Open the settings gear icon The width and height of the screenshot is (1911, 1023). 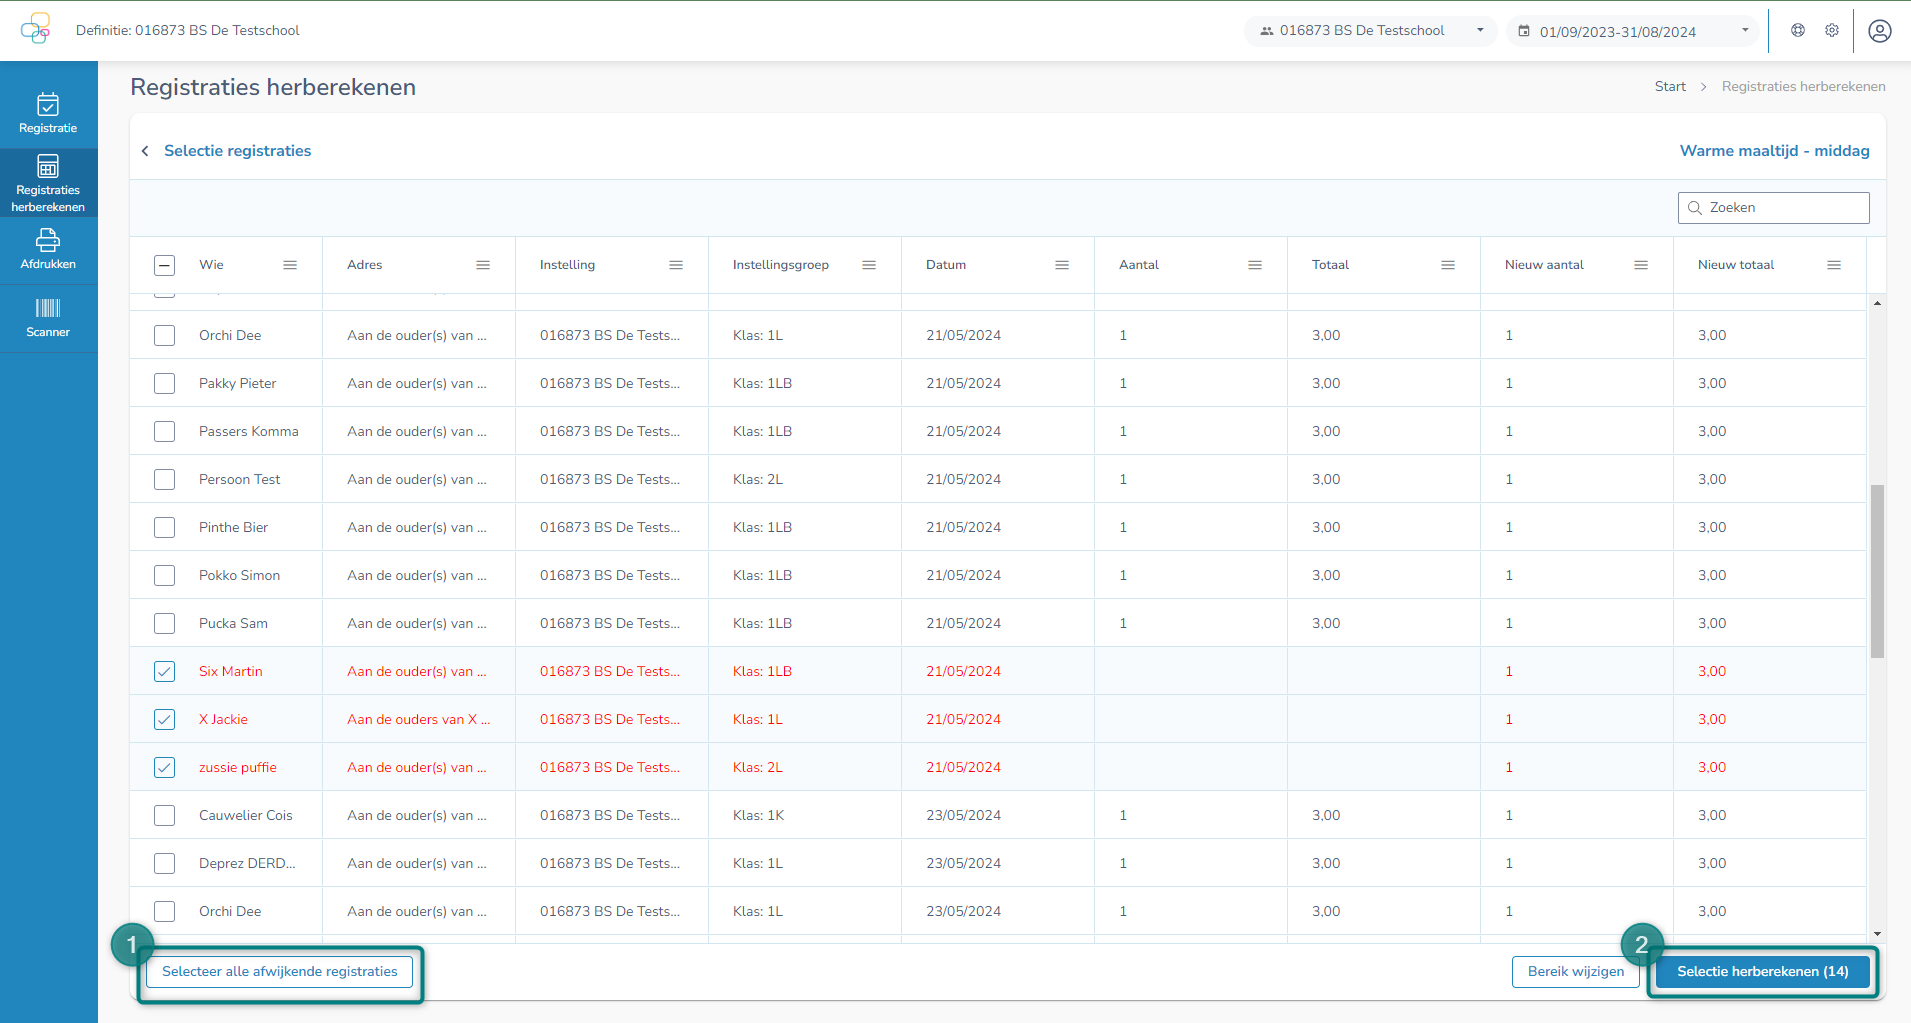[x=1833, y=30]
